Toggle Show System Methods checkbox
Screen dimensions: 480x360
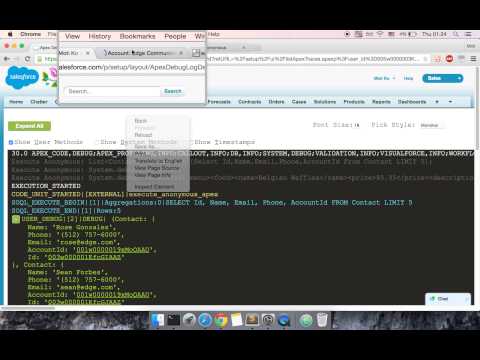point(97,142)
